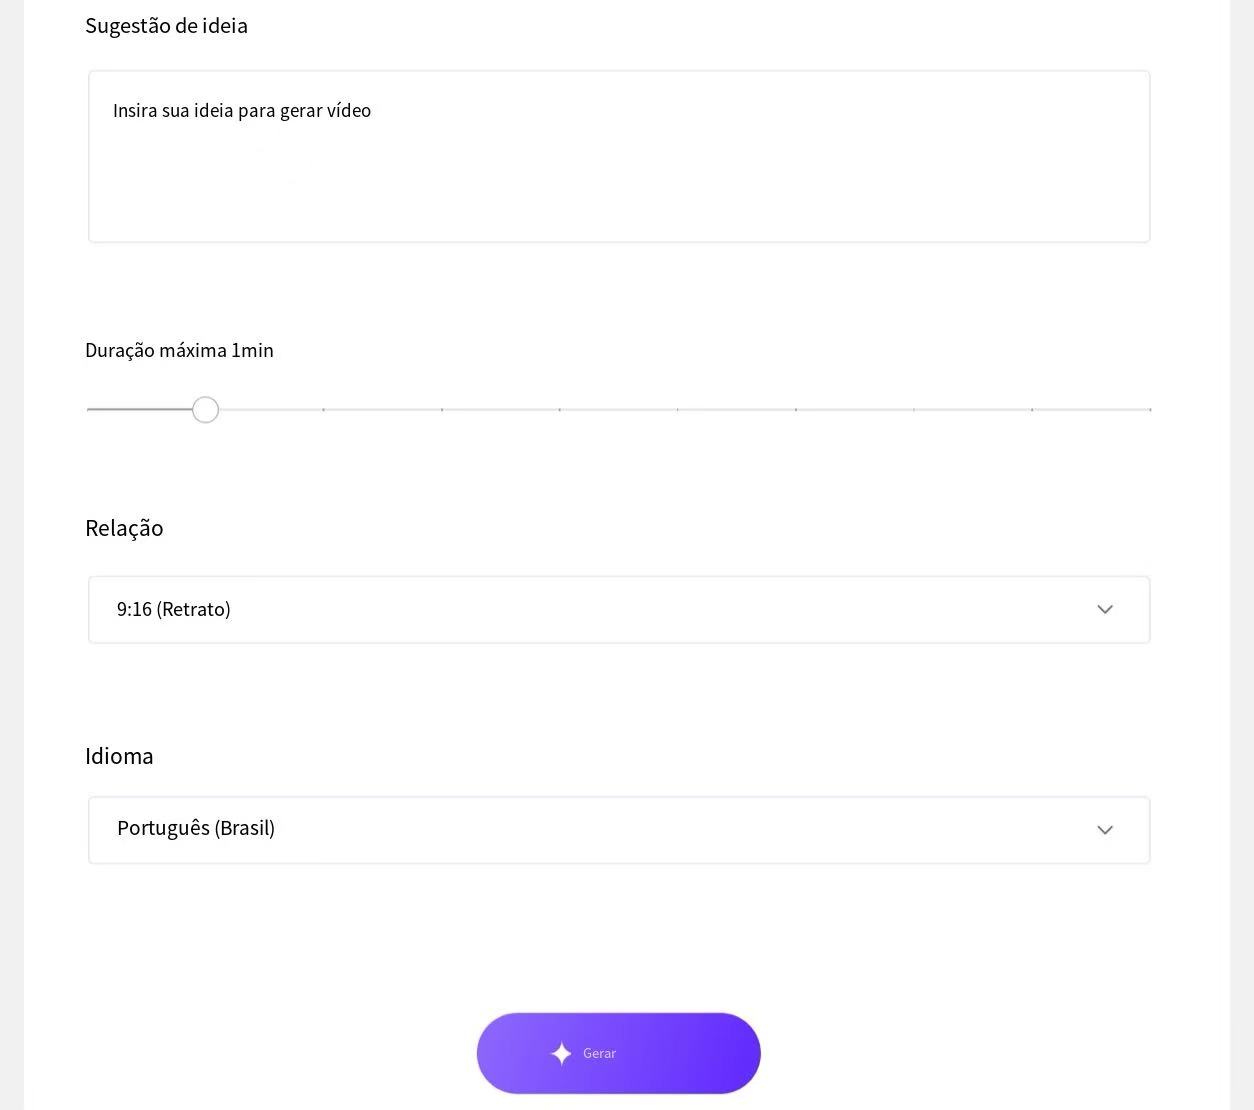The height and width of the screenshot is (1110, 1254).
Task: Click the sparkle icon on the Gerar button
Action: coord(561,1053)
